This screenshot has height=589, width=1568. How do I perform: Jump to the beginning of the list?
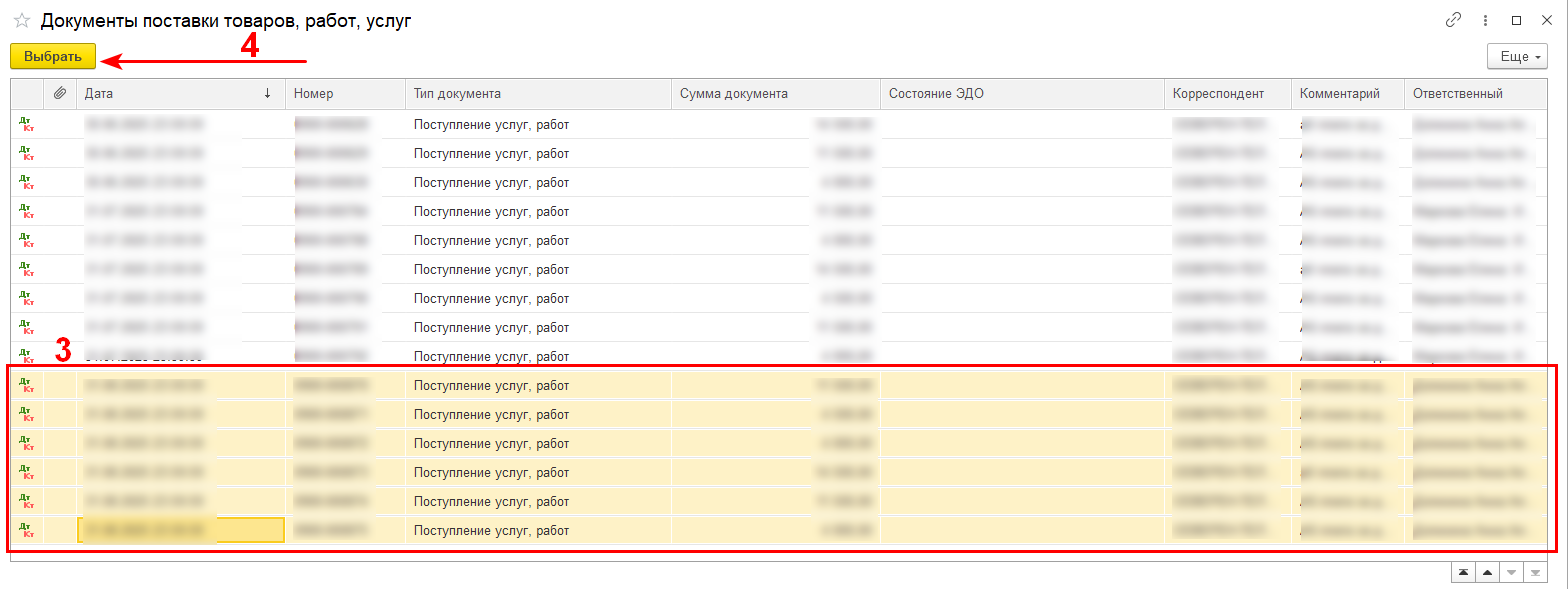pos(1463,572)
